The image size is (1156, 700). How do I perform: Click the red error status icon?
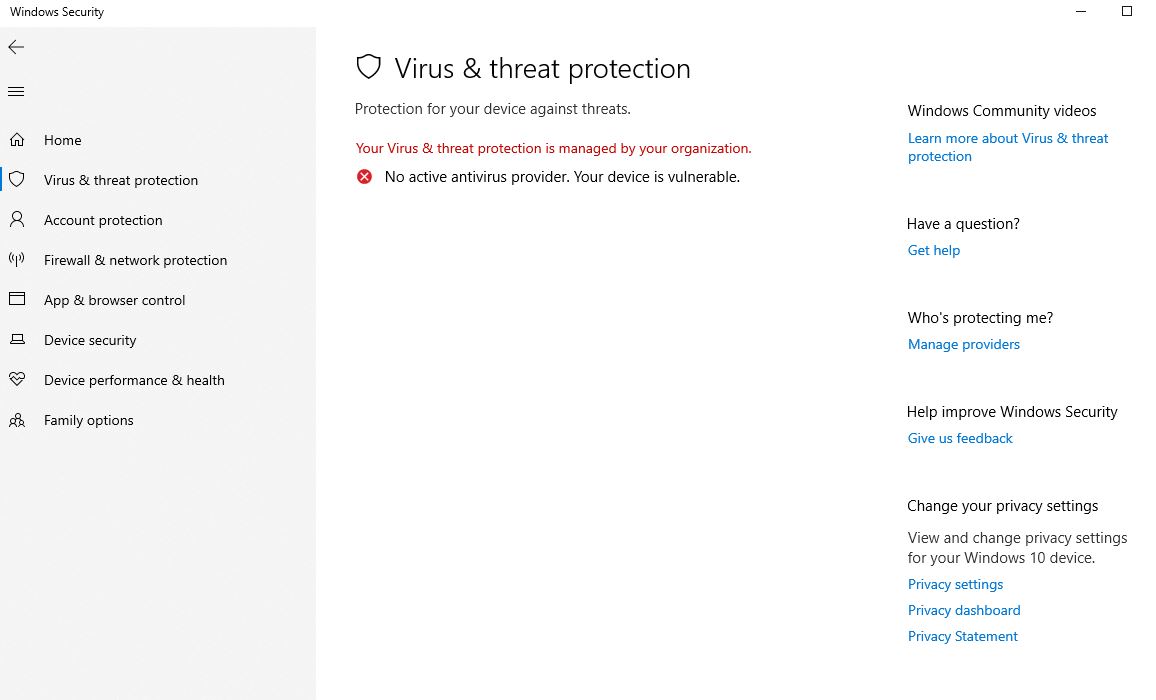click(x=365, y=177)
